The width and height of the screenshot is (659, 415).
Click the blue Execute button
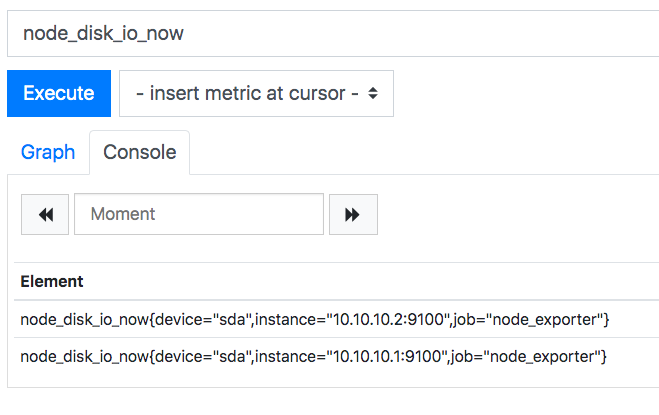pos(59,93)
